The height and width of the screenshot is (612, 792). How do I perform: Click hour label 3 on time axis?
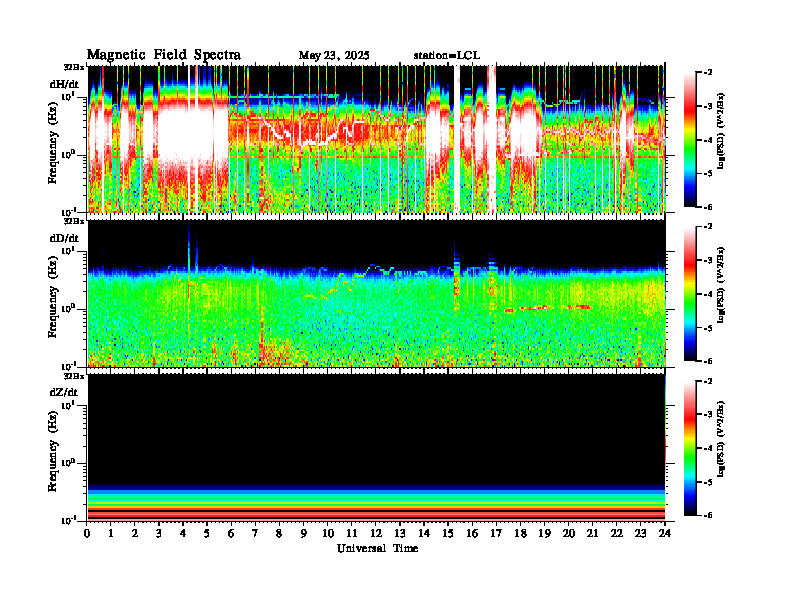[x=159, y=534]
